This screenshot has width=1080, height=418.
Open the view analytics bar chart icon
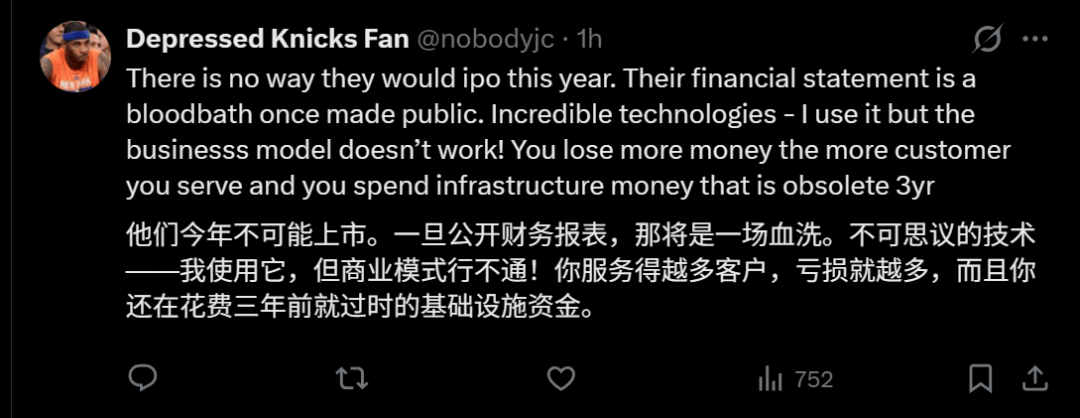[770, 378]
